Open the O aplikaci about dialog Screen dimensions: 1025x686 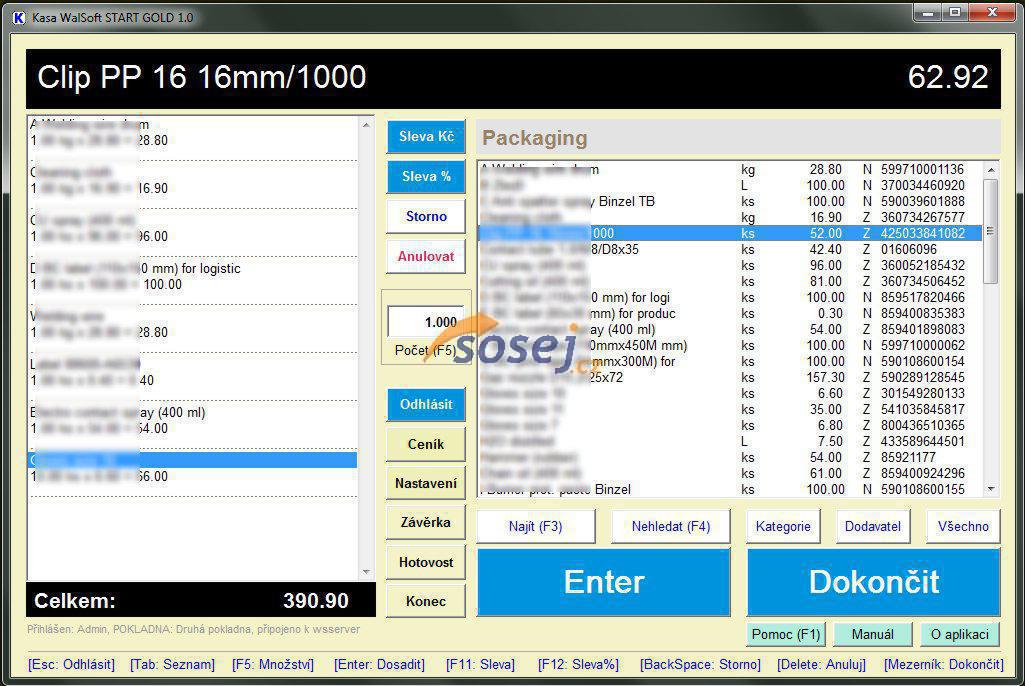pos(959,634)
